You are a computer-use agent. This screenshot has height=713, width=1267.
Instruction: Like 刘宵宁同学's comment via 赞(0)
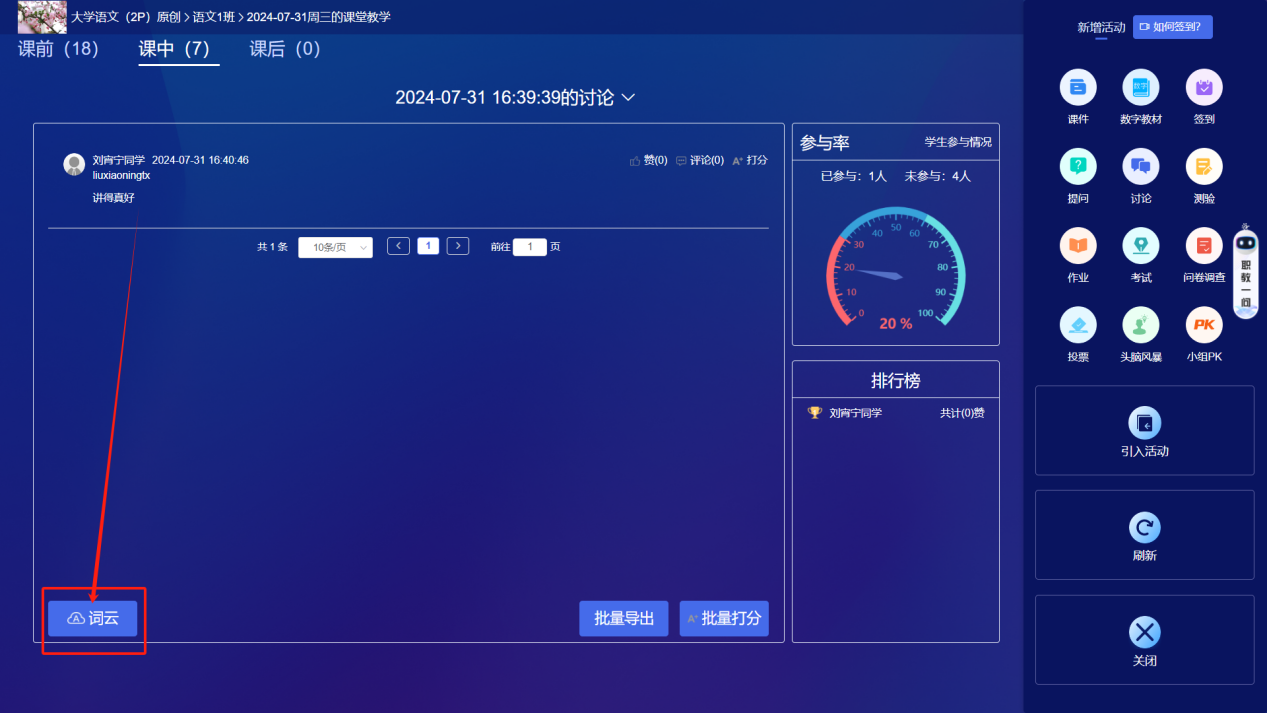(649, 159)
